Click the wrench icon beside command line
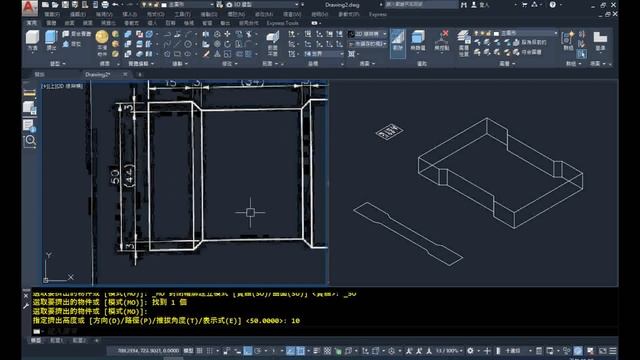The width and height of the screenshot is (640, 360). click(x=26, y=306)
